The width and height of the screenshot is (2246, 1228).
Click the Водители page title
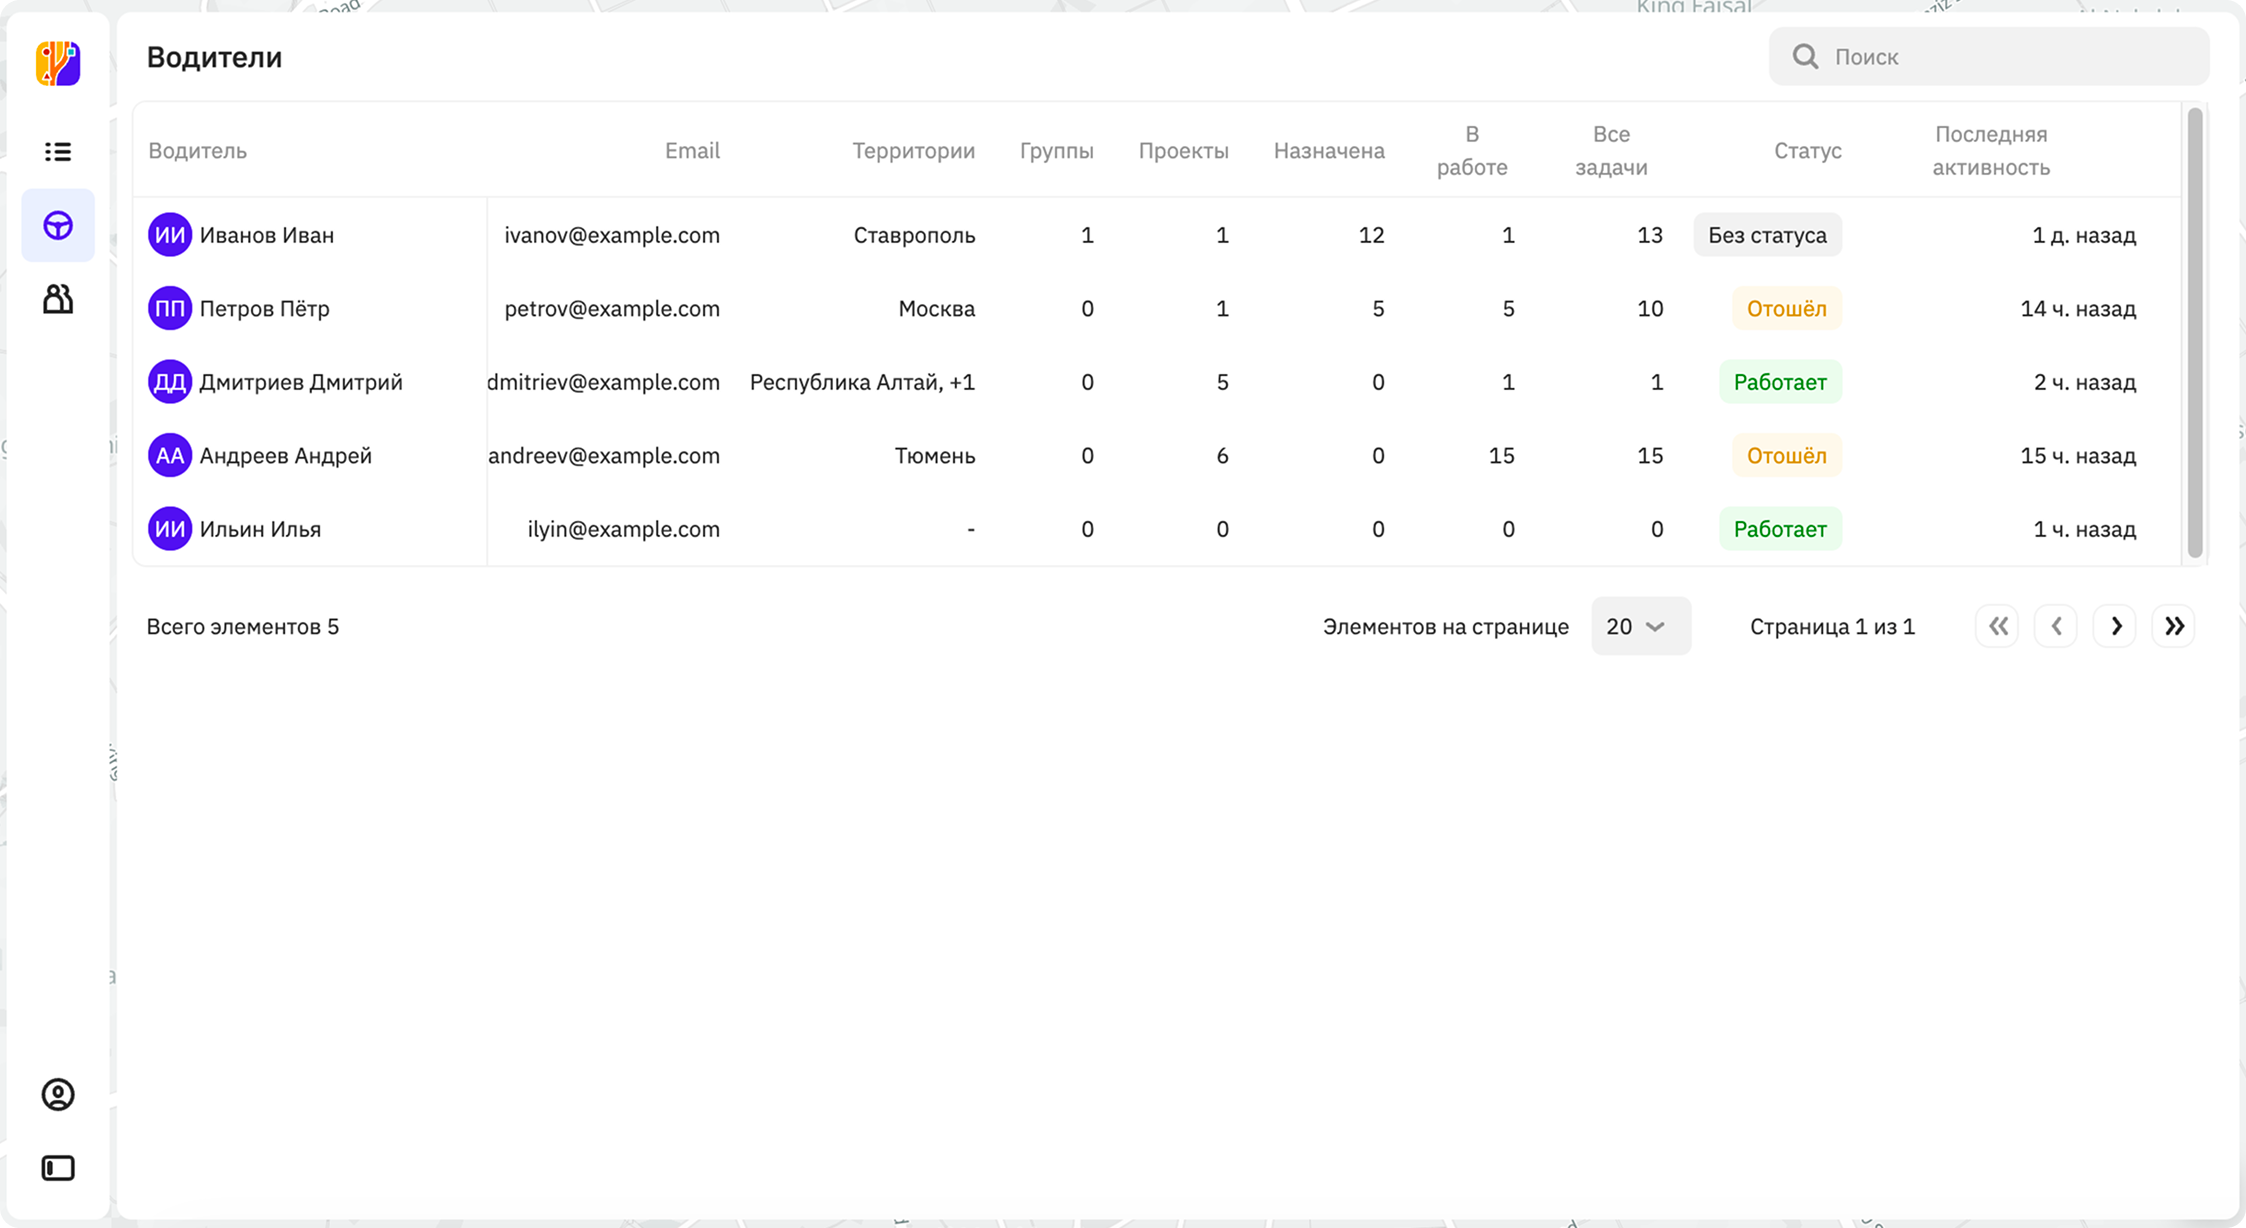(x=214, y=57)
